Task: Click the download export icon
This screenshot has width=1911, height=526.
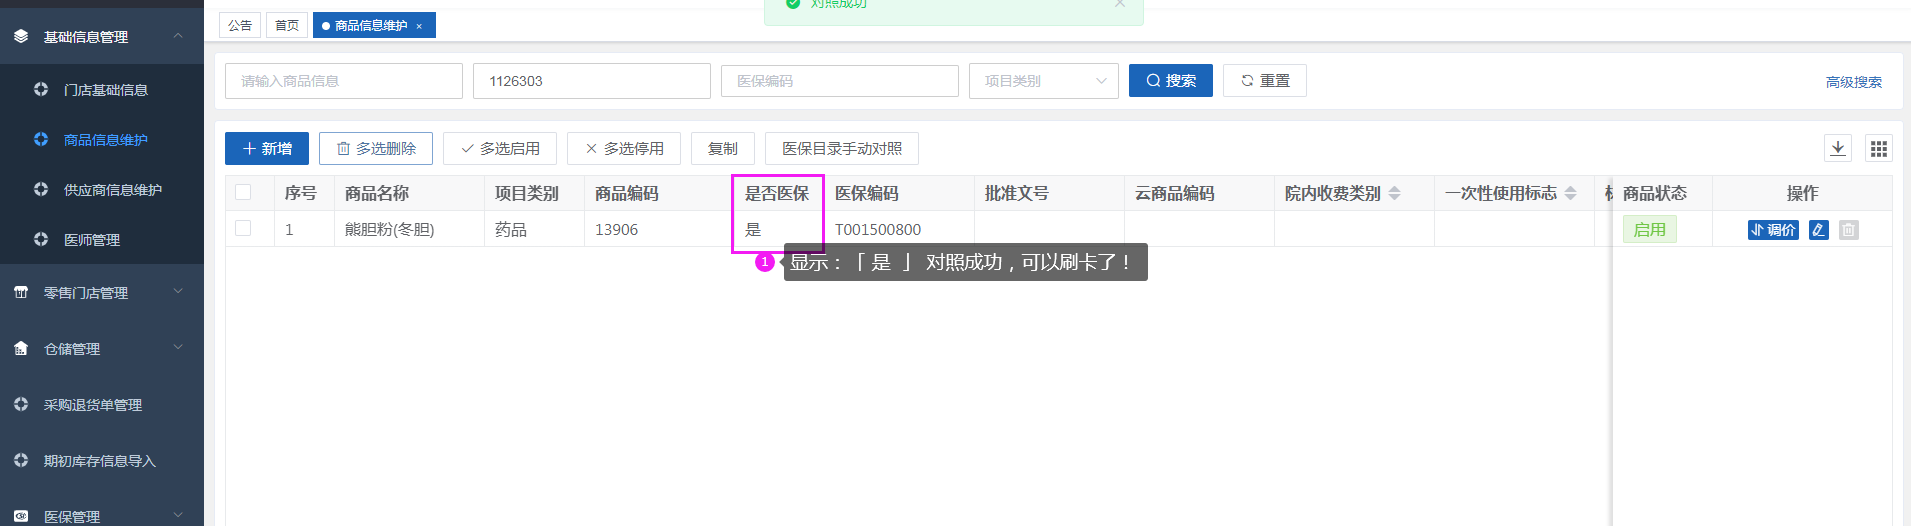Action: click(x=1838, y=148)
